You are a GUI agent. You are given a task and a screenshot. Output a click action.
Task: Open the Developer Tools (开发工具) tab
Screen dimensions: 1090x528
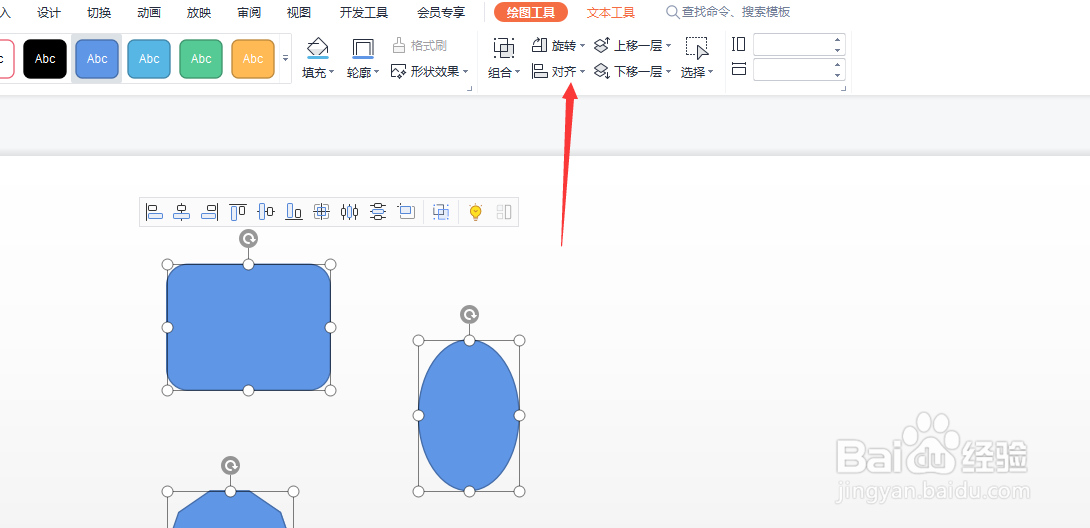point(364,13)
